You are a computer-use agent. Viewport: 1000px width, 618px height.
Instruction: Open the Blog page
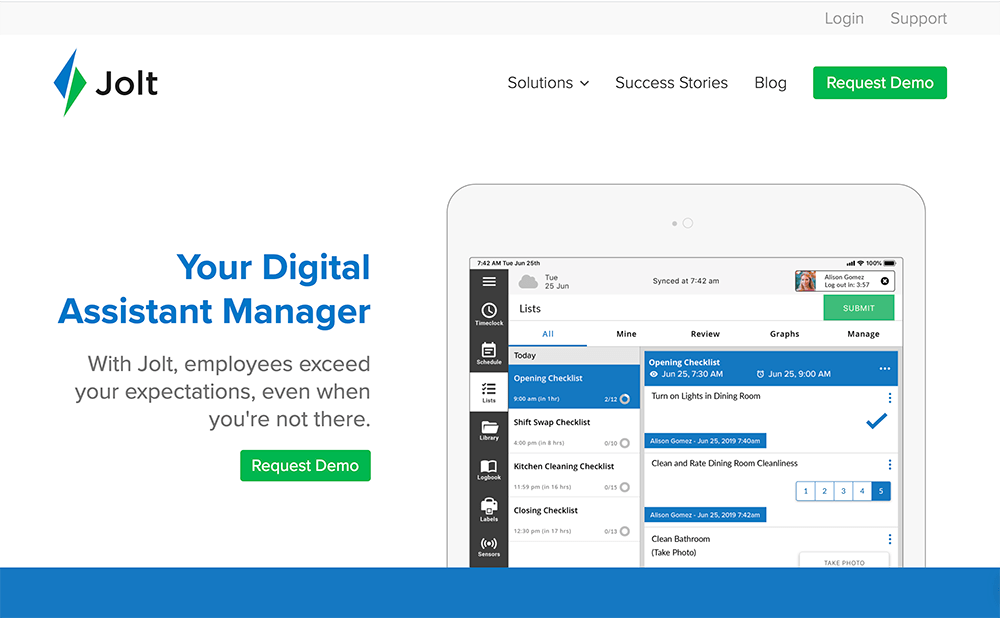click(x=770, y=83)
